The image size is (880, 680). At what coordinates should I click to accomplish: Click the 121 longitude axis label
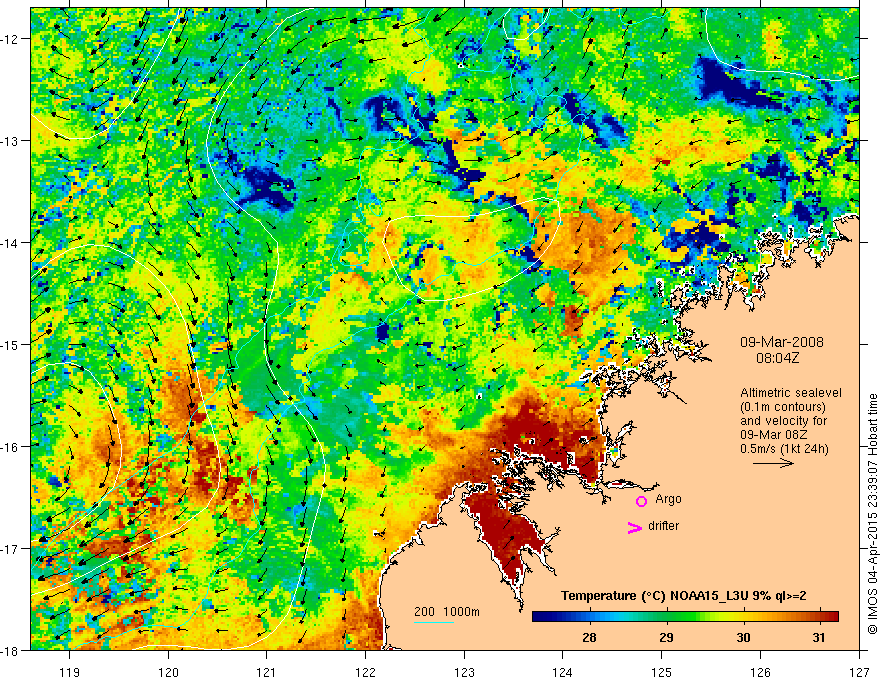coord(267,673)
